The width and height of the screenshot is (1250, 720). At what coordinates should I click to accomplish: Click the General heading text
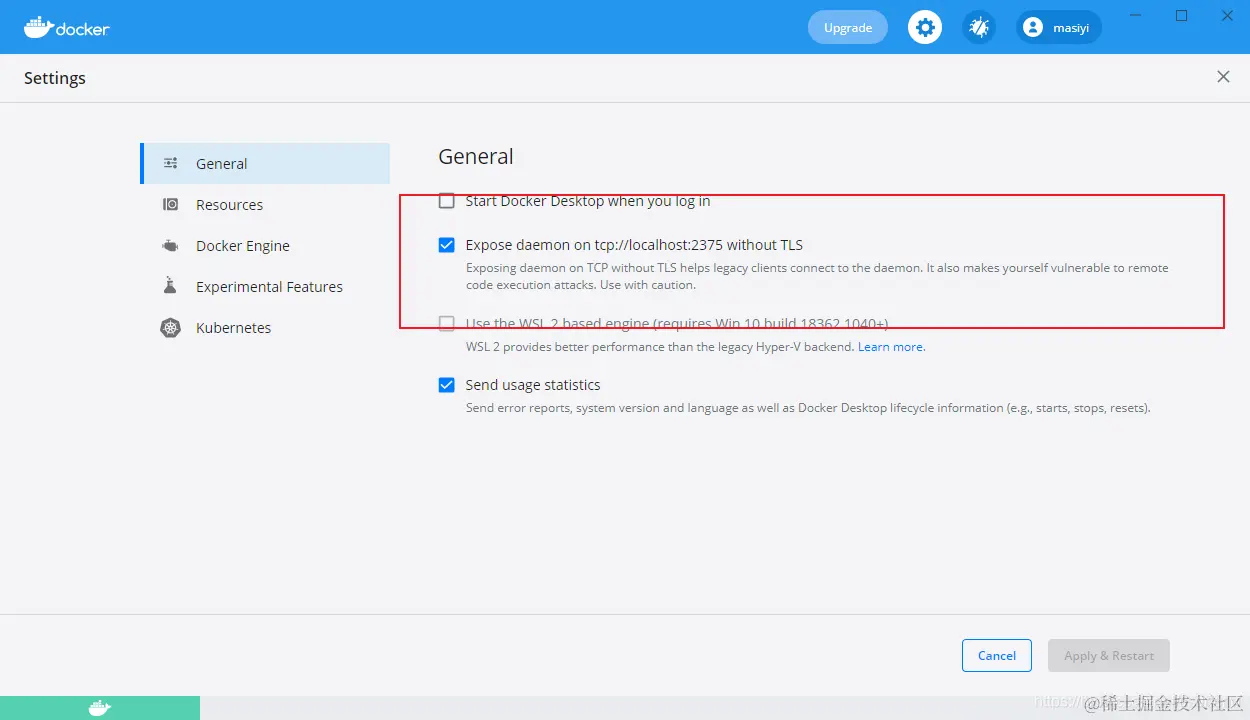pos(476,157)
